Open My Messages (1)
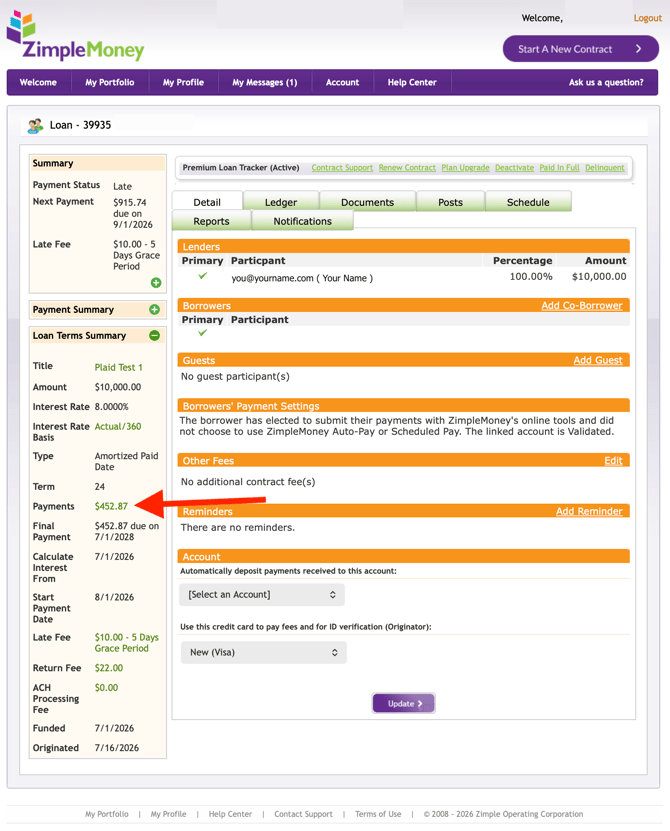This screenshot has height=831, width=670. [265, 82]
